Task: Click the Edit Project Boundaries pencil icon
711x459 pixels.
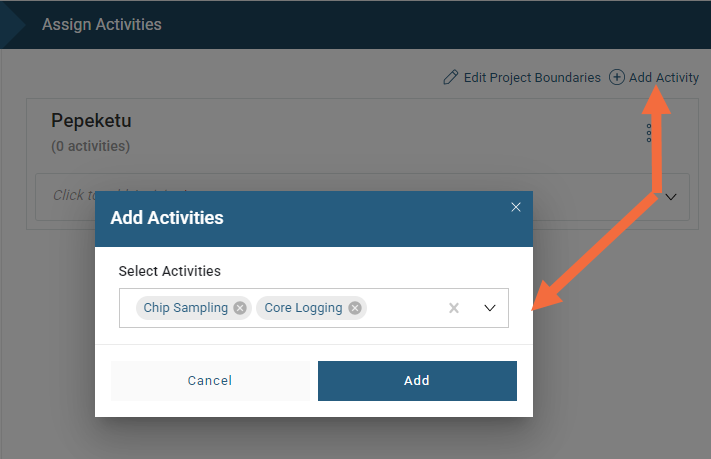Action: (450, 77)
